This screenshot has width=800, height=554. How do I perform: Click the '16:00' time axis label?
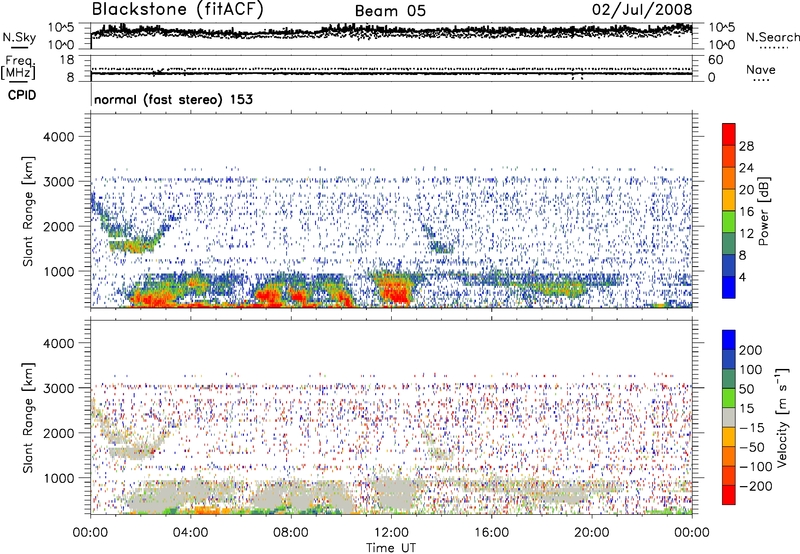point(491,533)
